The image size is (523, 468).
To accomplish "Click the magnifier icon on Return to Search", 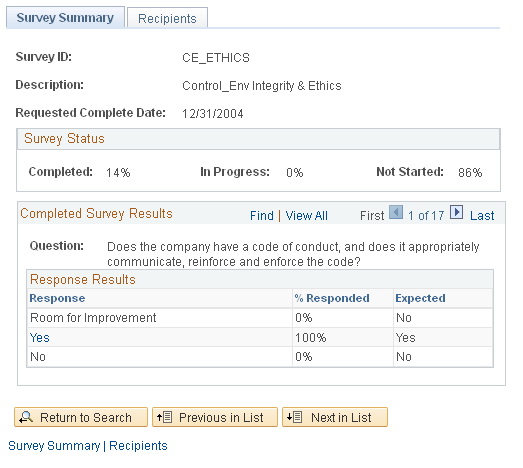I will pos(26,417).
